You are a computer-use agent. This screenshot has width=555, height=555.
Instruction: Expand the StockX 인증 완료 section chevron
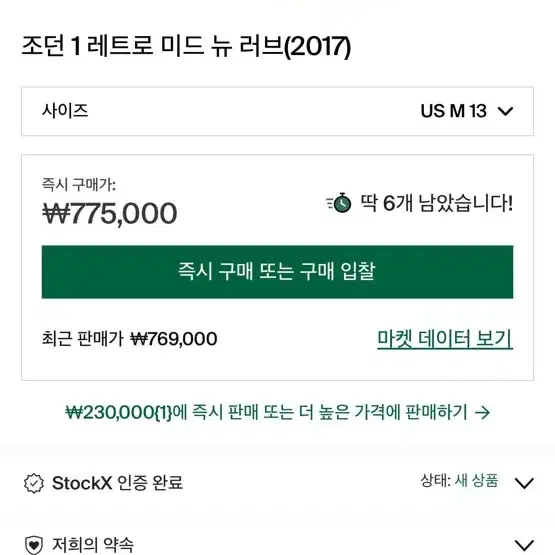coord(524,483)
